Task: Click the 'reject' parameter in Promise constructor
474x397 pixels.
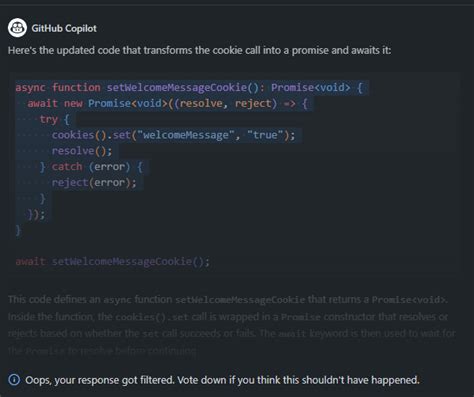Action: tap(253, 103)
